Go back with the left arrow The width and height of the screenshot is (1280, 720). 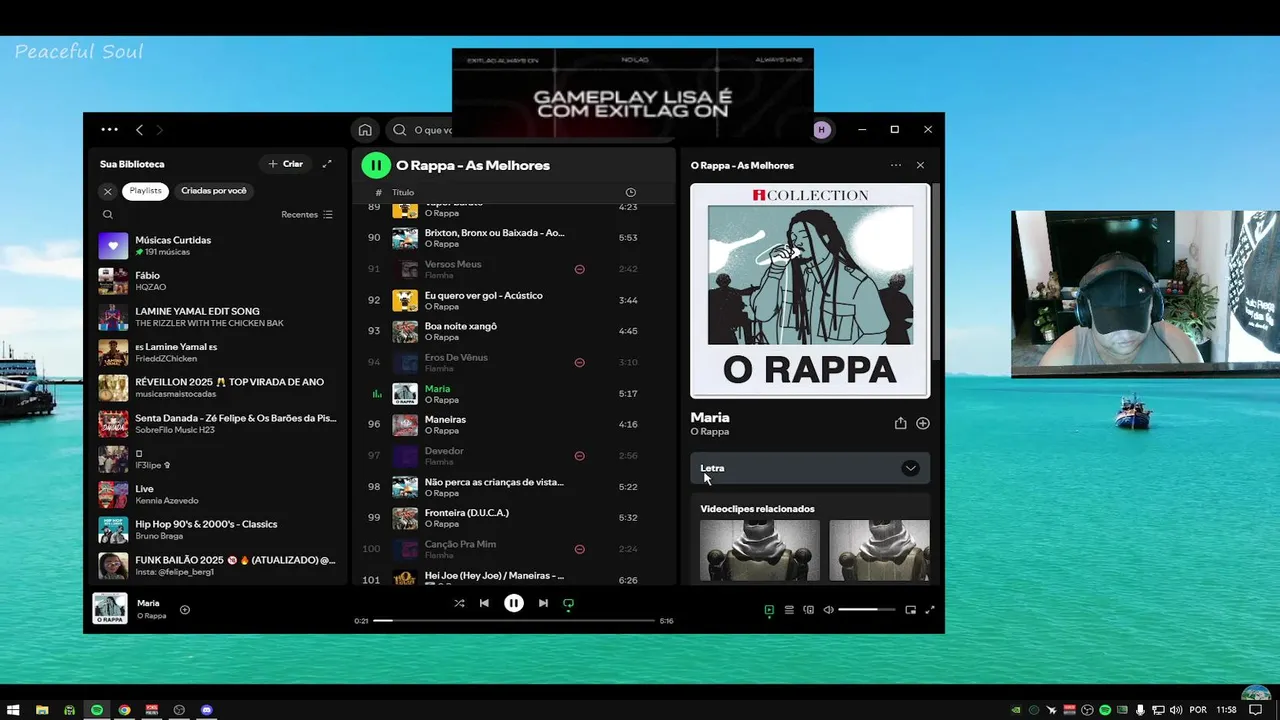[x=139, y=129]
